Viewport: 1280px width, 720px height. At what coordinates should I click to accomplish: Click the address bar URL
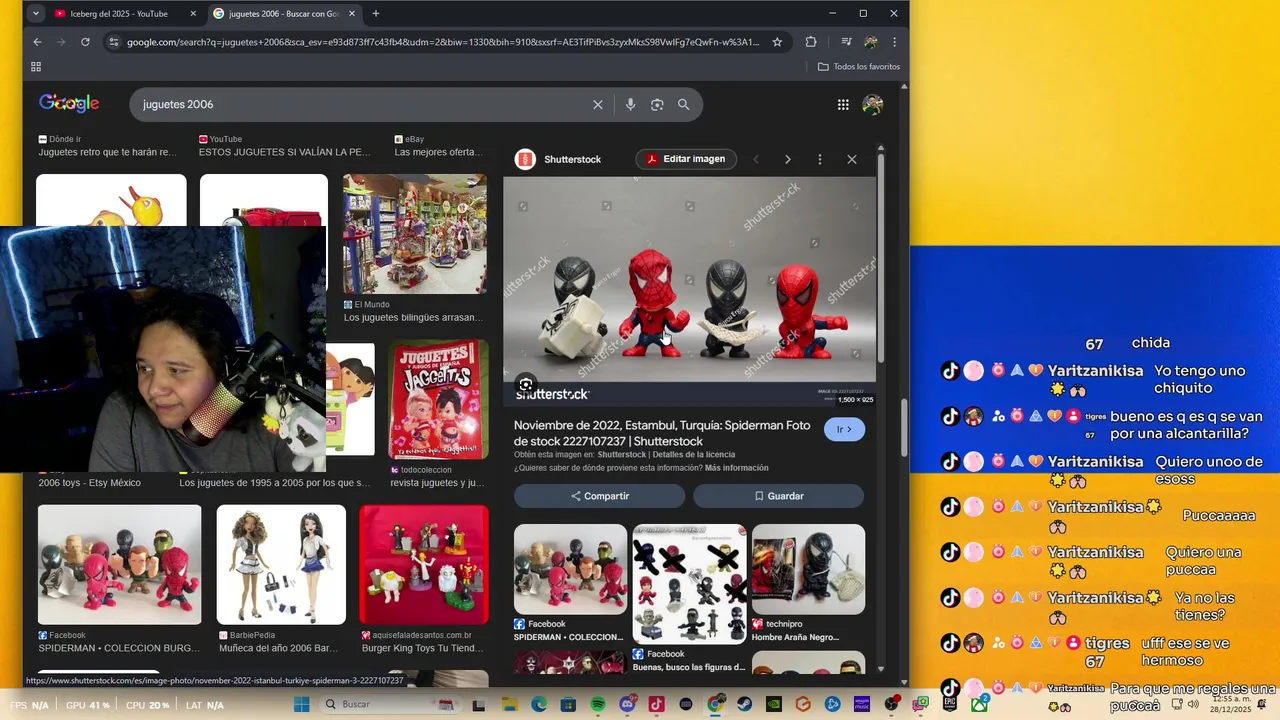[x=443, y=42]
